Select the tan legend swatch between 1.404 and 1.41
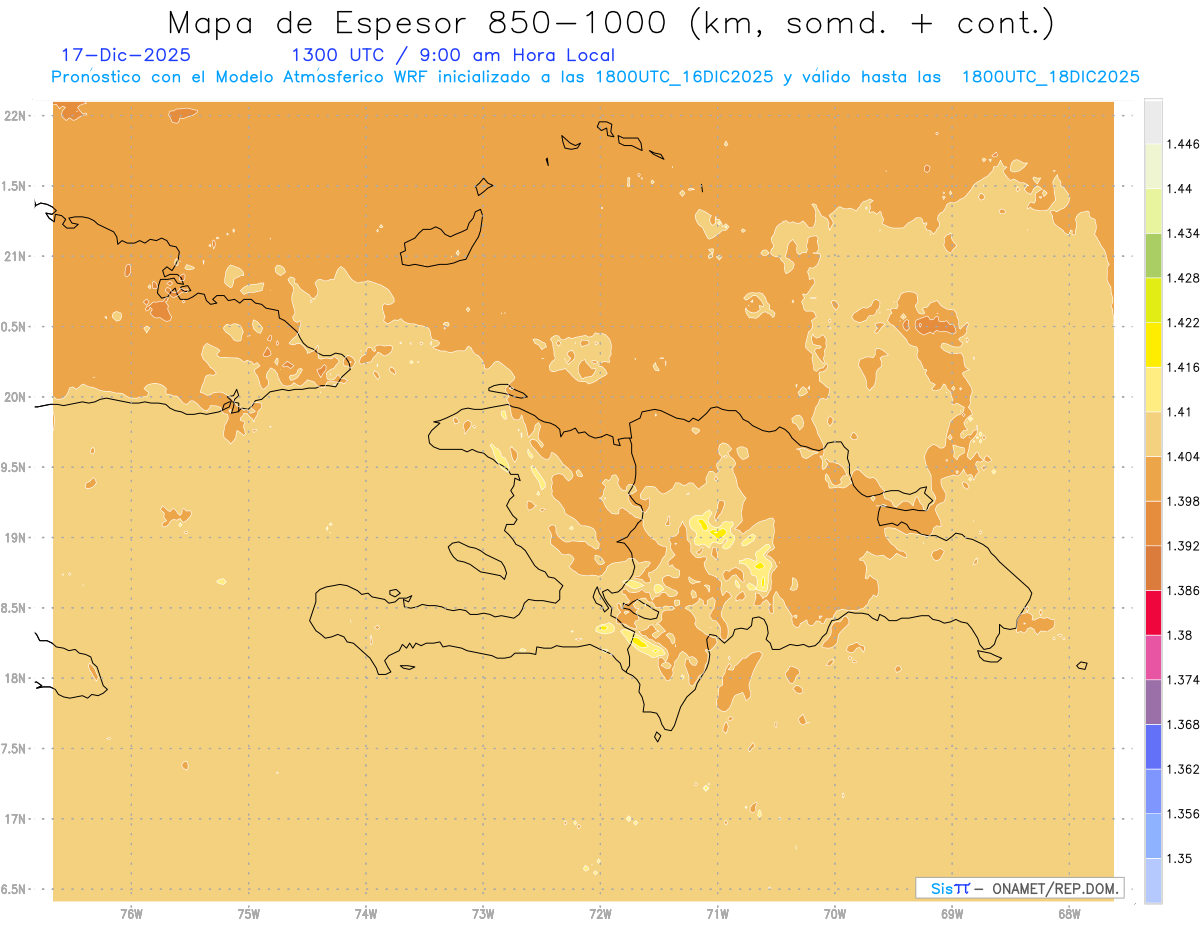 pyautogui.click(x=1153, y=434)
